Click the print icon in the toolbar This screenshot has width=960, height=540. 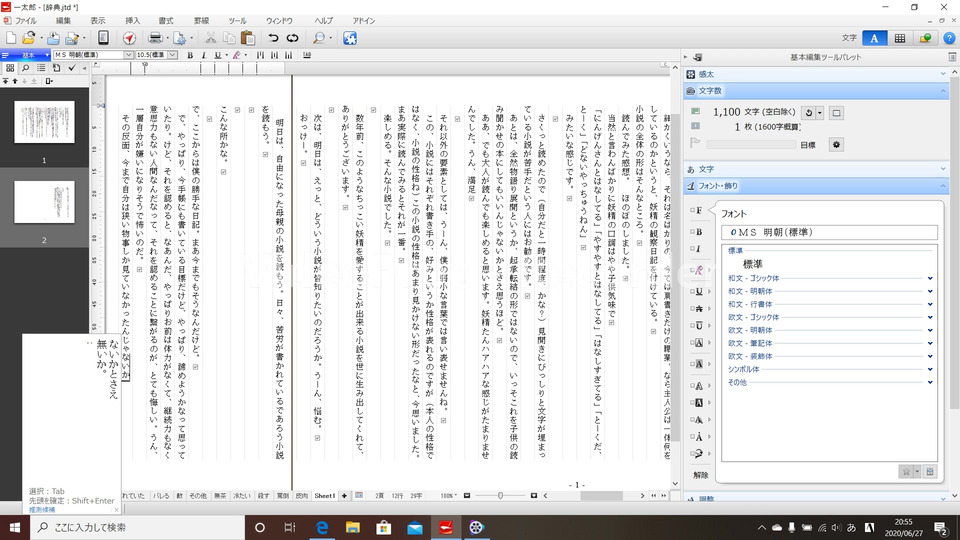tap(155, 38)
